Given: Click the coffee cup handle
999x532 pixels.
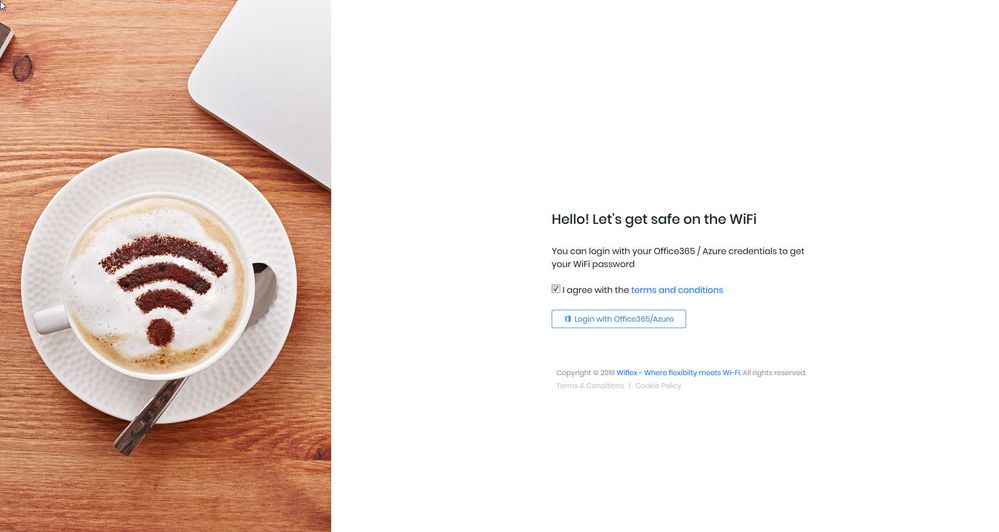Looking at the screenshot, I should (x=50, y=319).
